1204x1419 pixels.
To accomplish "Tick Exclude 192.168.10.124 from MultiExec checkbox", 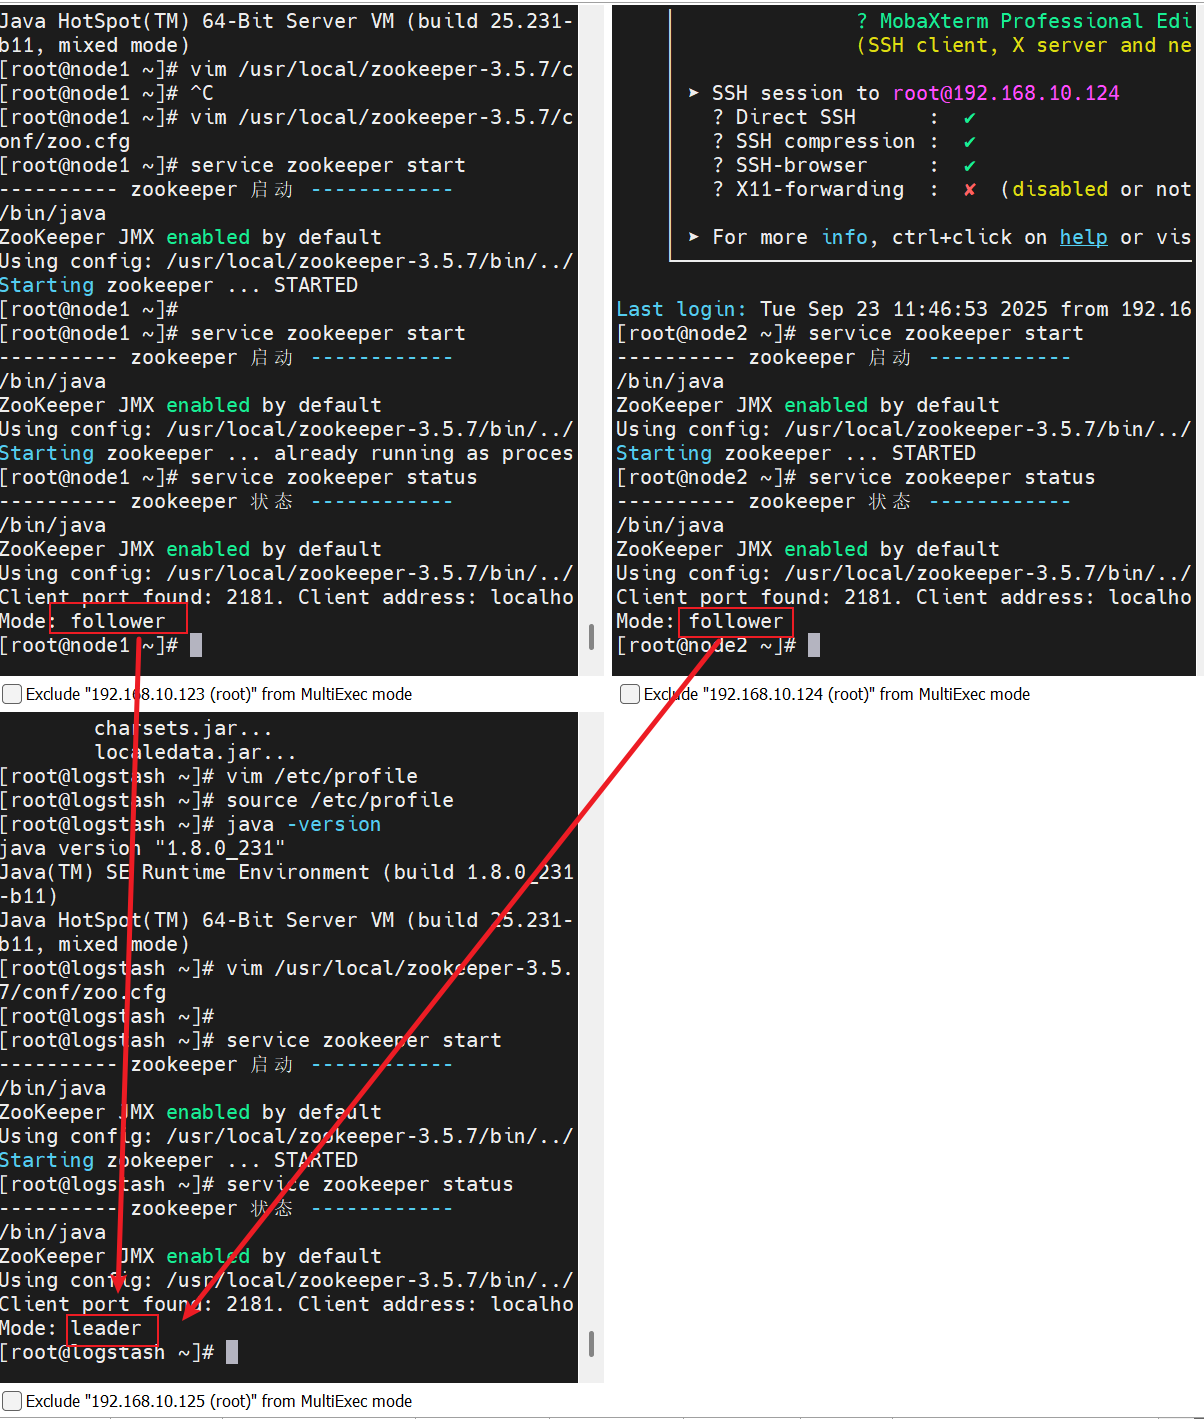I will [630, 694].
